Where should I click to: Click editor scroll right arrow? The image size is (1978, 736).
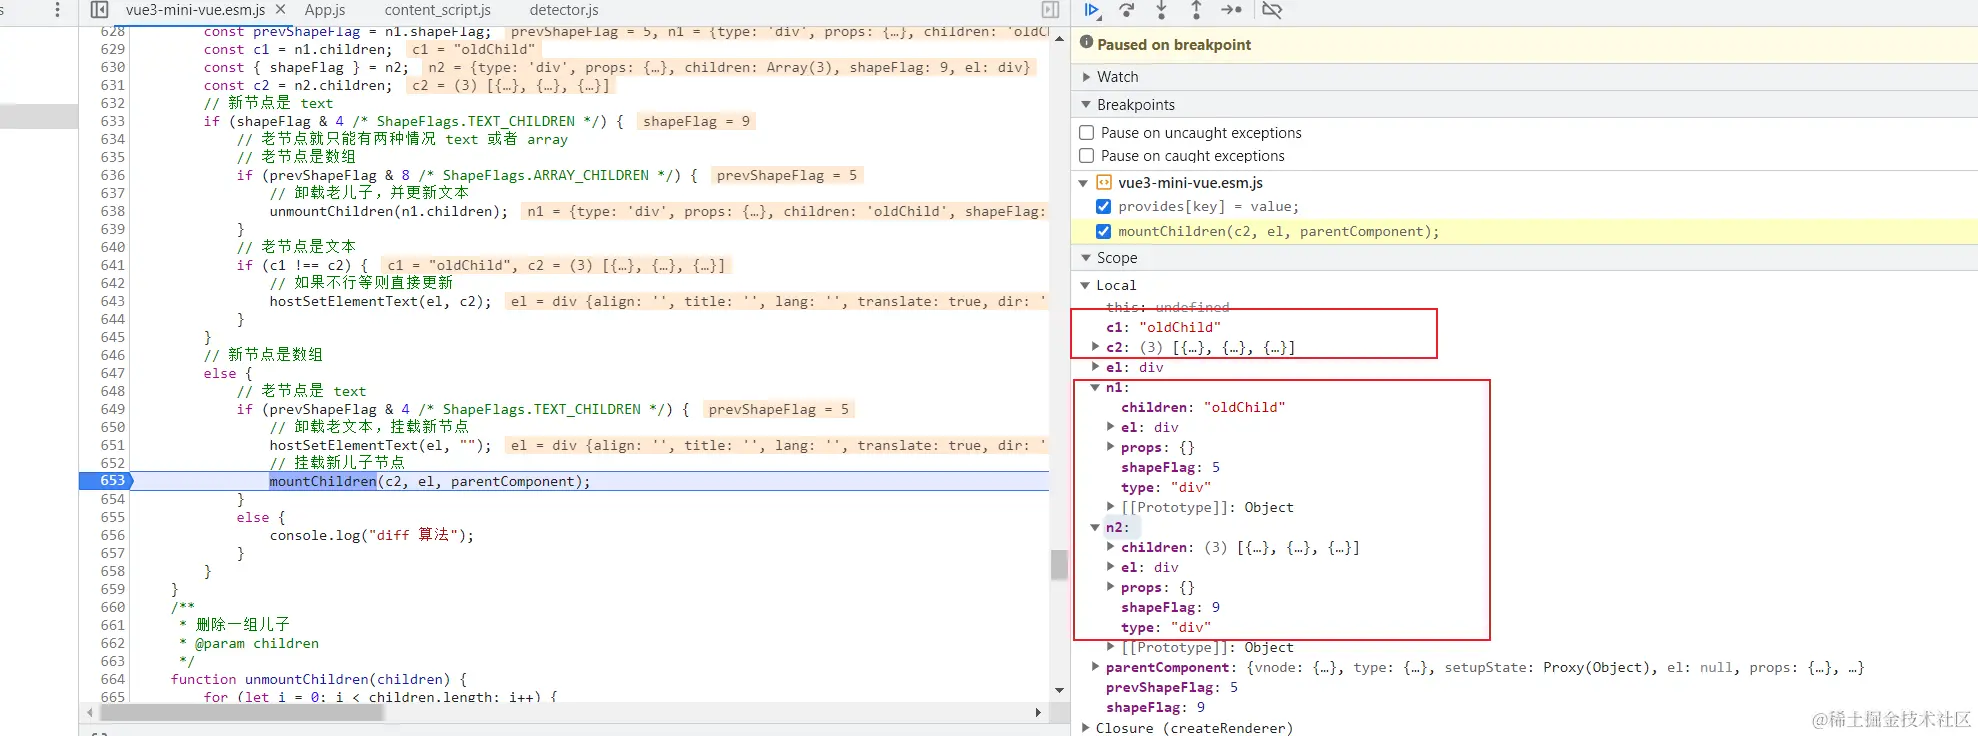[1038, 713]
